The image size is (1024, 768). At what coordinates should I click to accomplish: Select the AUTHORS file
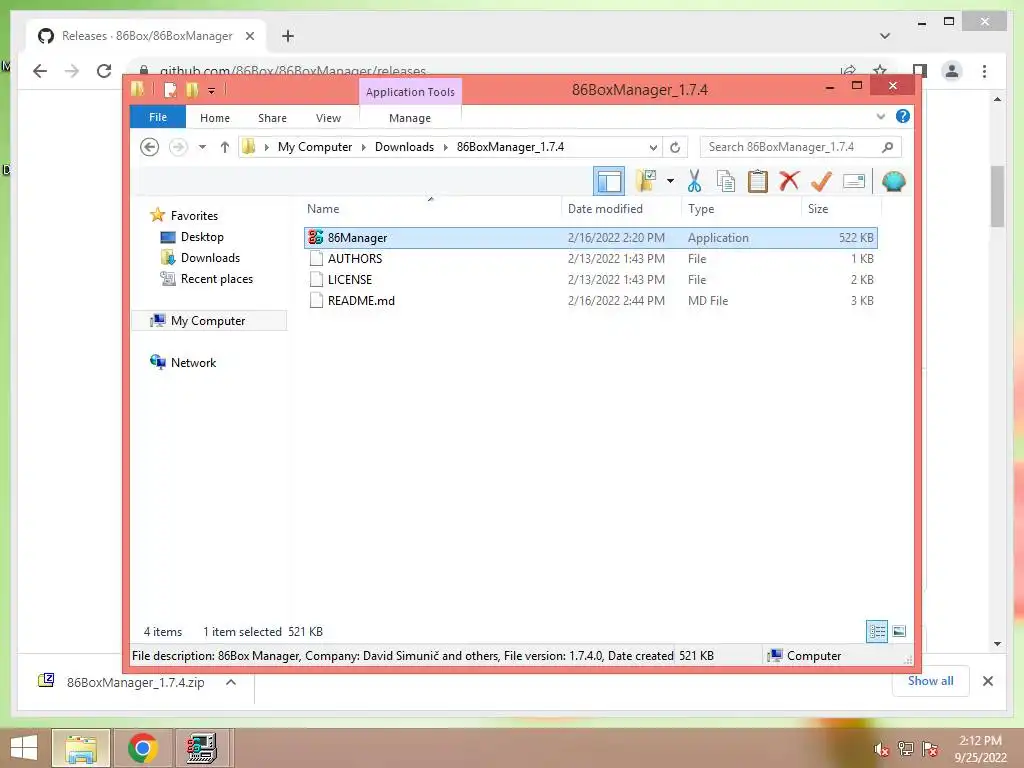(x=590, y=259)
